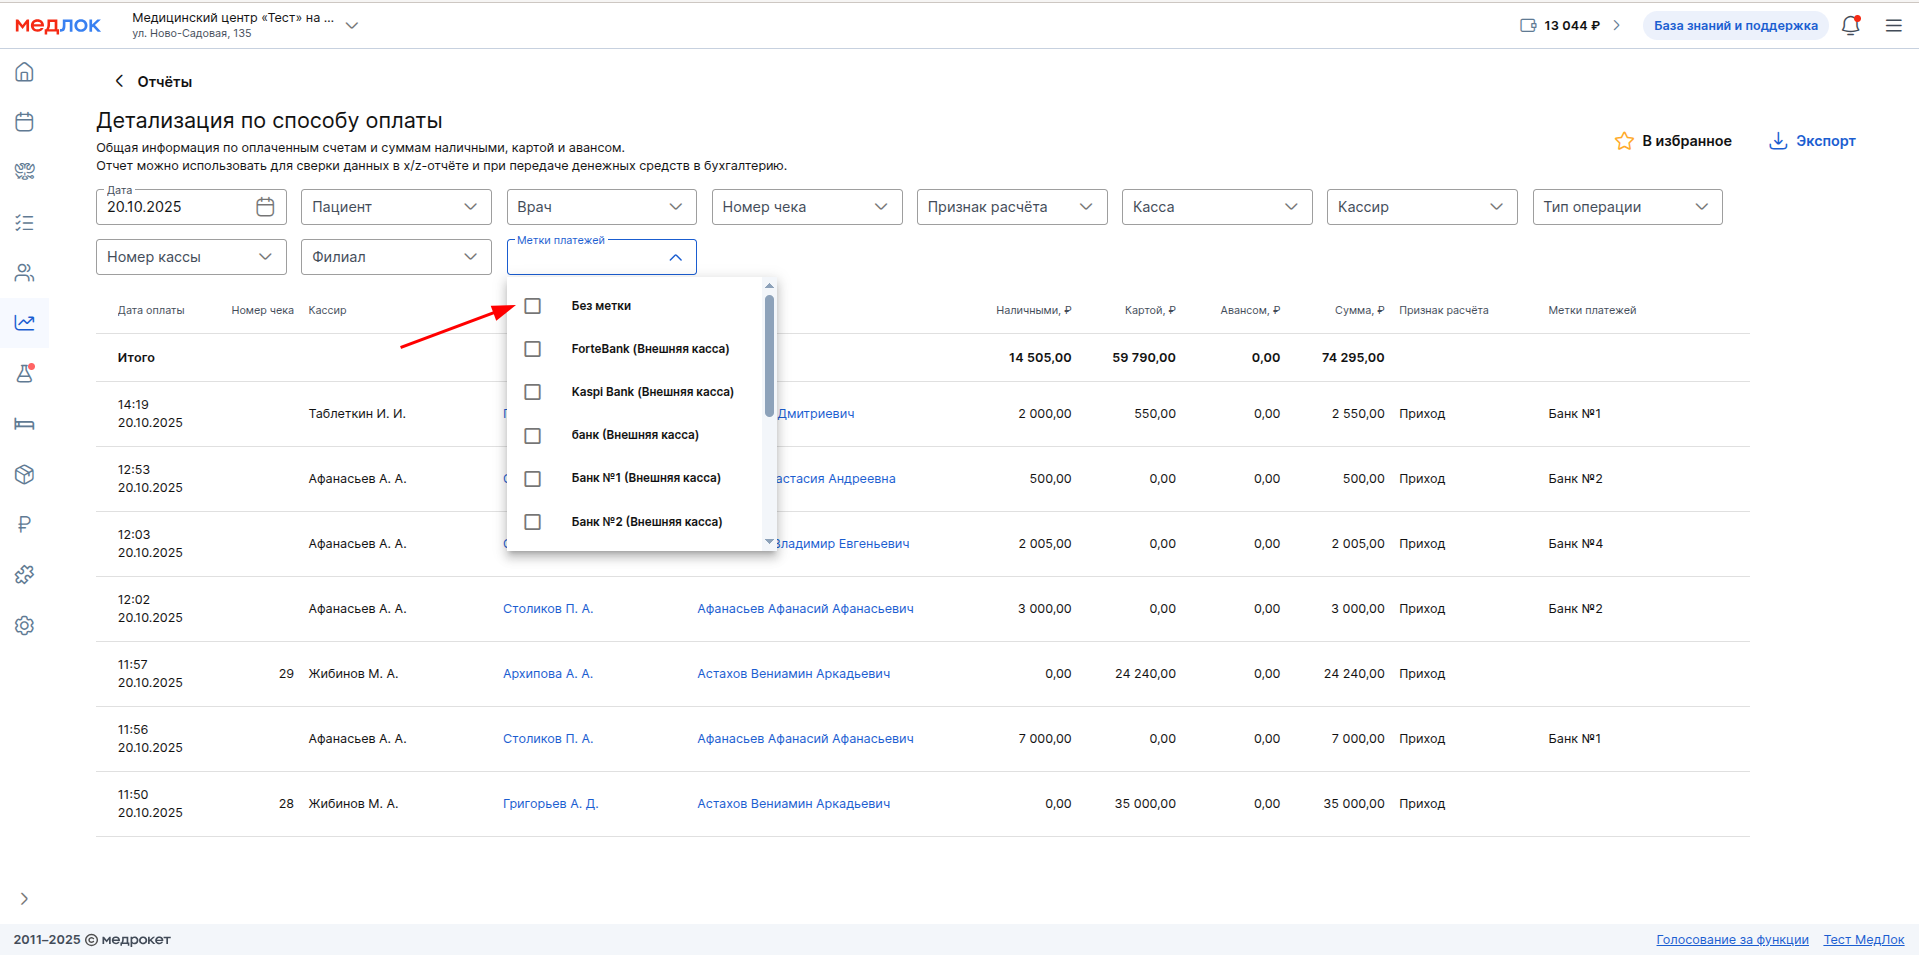
Task: Select the Kaspi Bank (Внешняя касса) checkbox
Action: point(533,392)
